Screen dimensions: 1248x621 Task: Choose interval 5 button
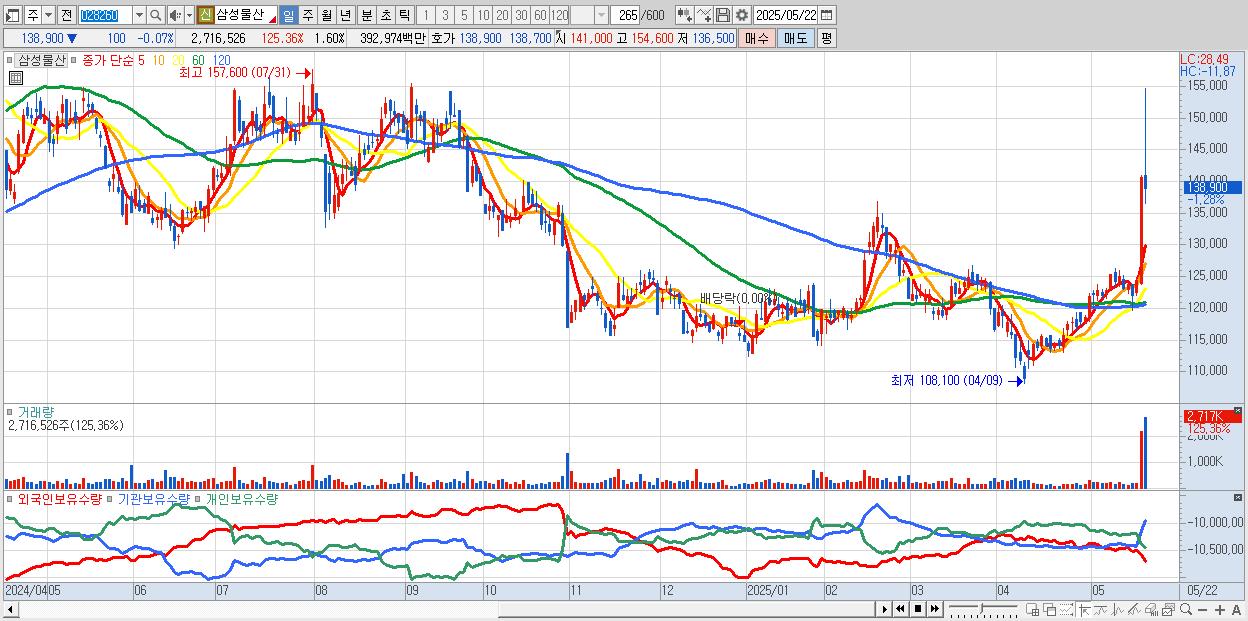coord(464,15)
